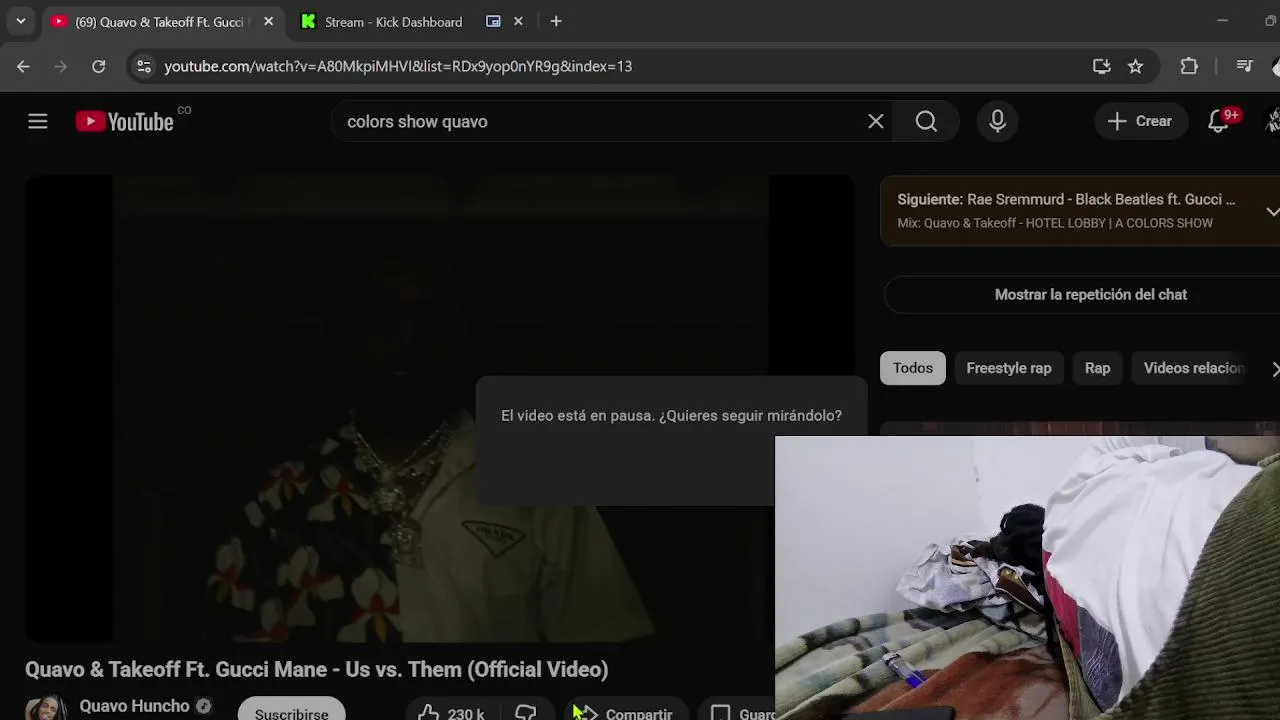Select the Videos relacionados chip
The height and width of the screenshot is (720, 1280).
pyautogui.click(x=1192, y=368)
